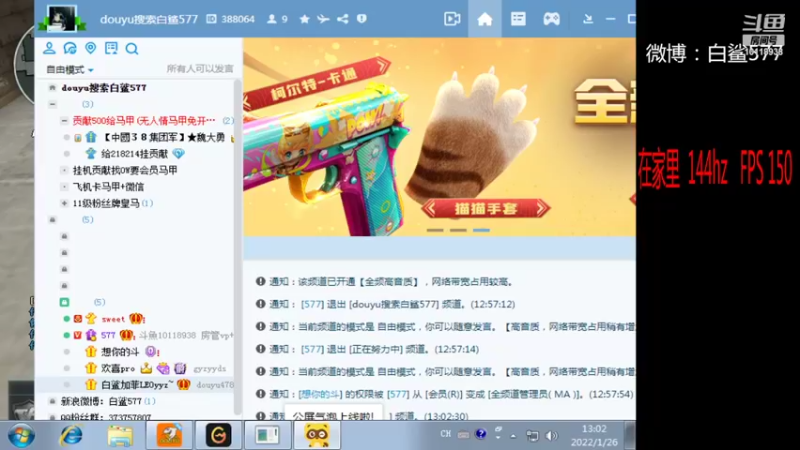Favorite the channel with the star icon
The width and height of the screenshot is (800, 450).
[x=305, y=19]
